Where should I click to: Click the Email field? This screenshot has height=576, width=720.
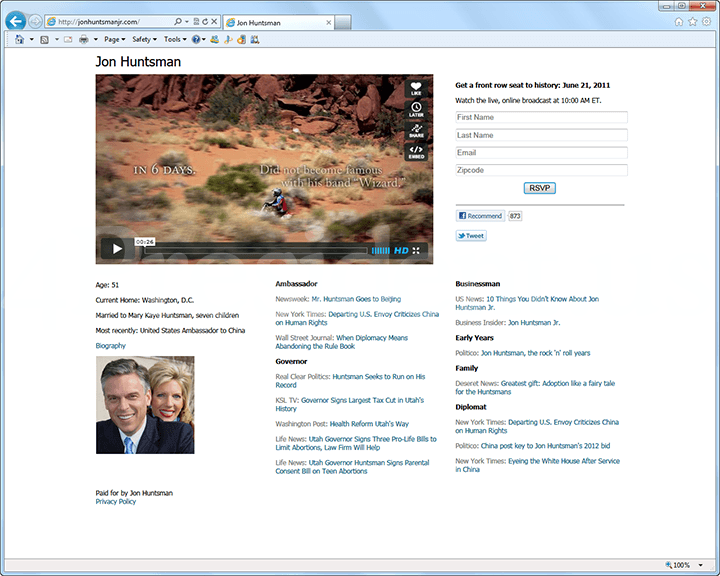pos(541,152)
